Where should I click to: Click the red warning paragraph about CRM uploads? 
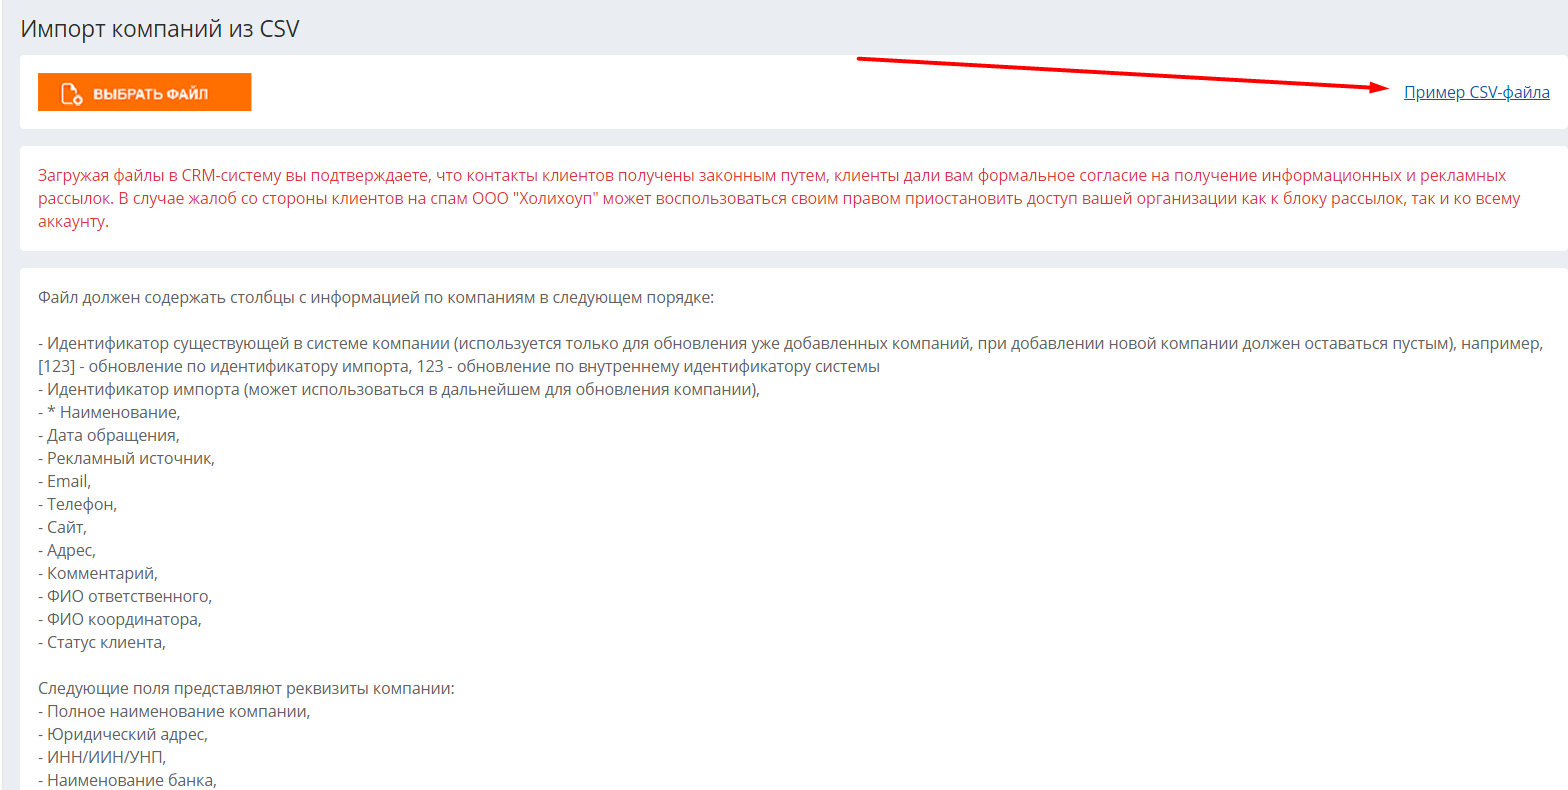779,198
